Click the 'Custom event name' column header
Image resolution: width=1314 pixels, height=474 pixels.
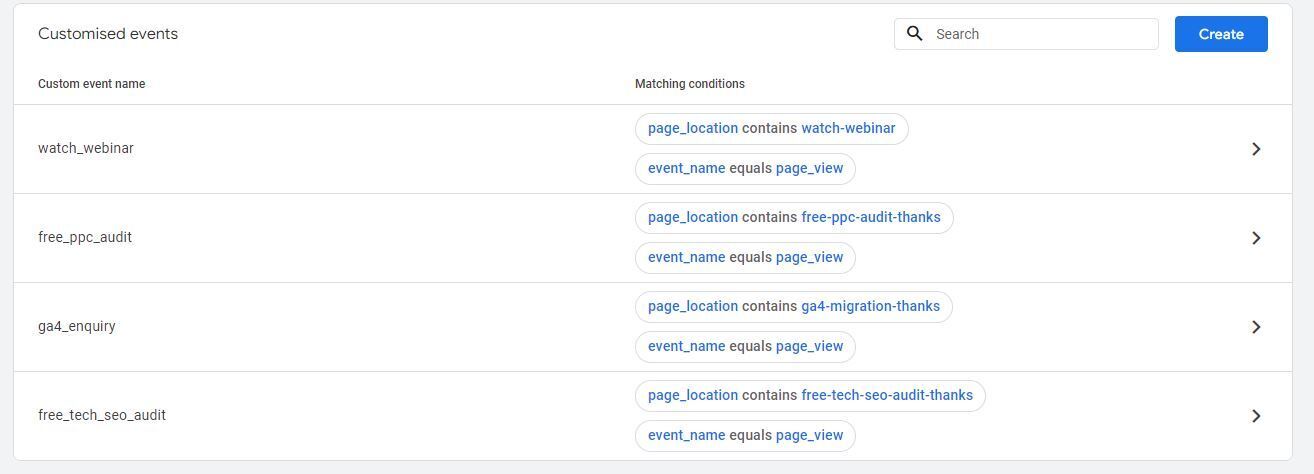click(91, 84)
